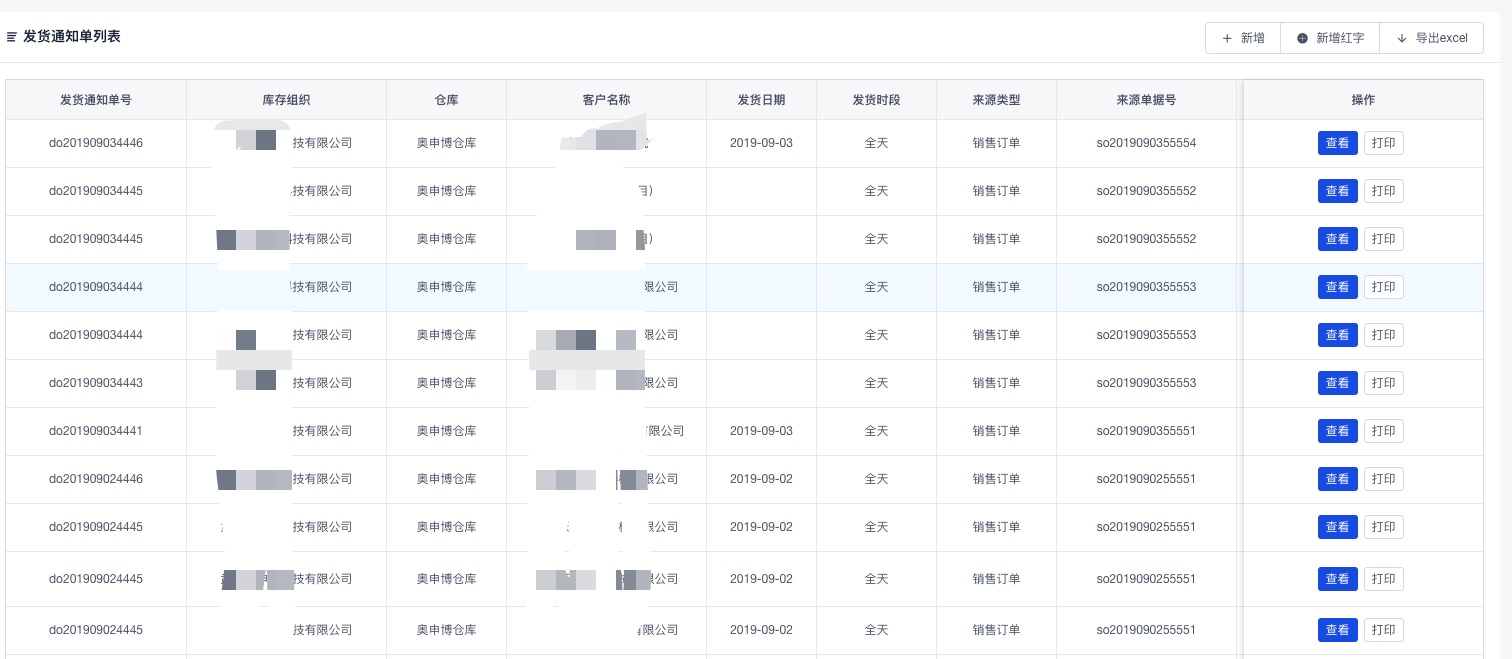Click source number so2019090355551
Viewport: 1512px width, 659px height.
click(1146, 431)
